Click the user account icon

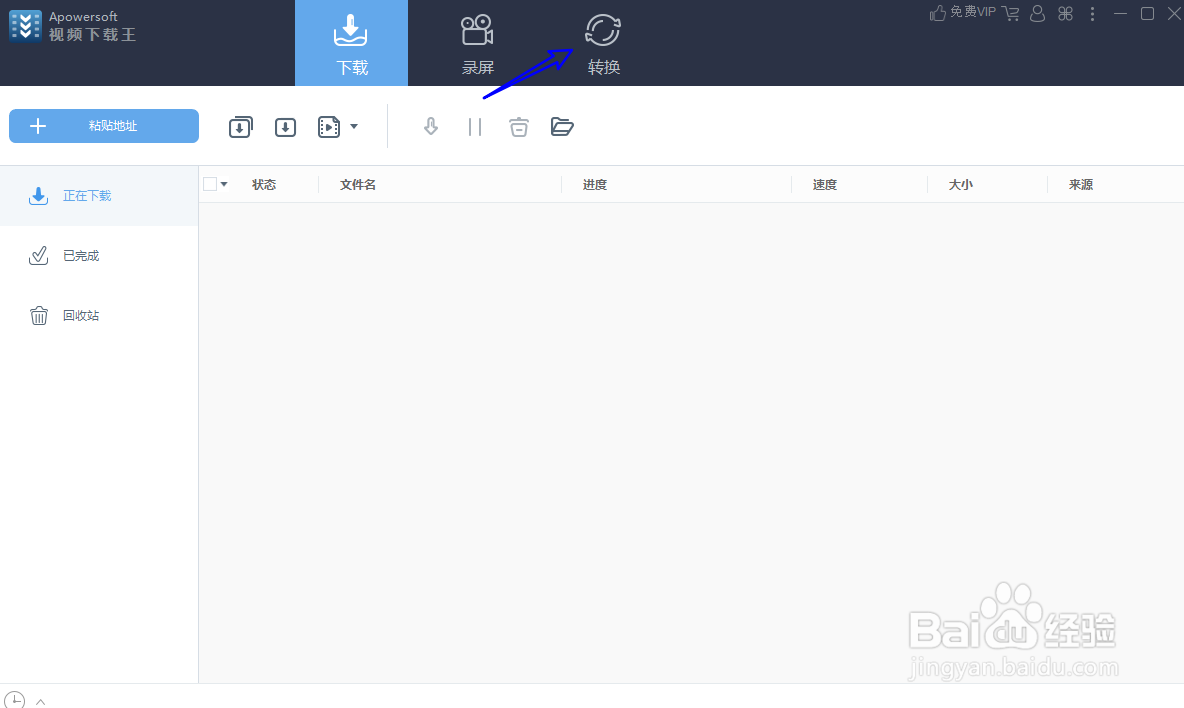point(1038,14)
